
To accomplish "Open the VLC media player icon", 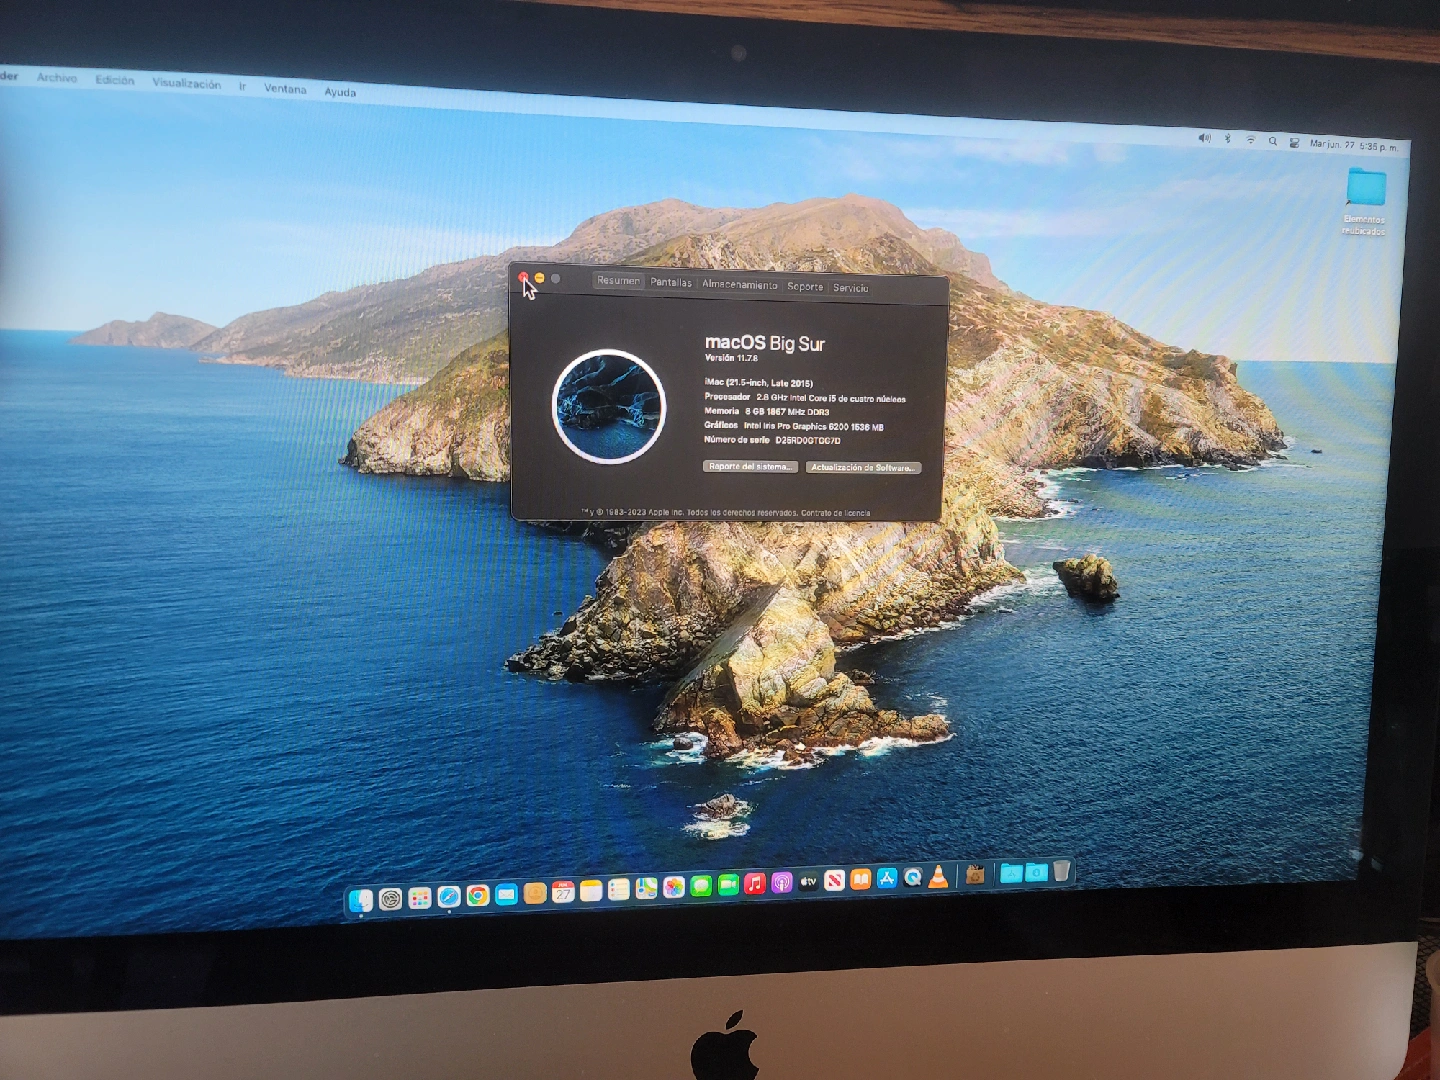I will 938,877.
